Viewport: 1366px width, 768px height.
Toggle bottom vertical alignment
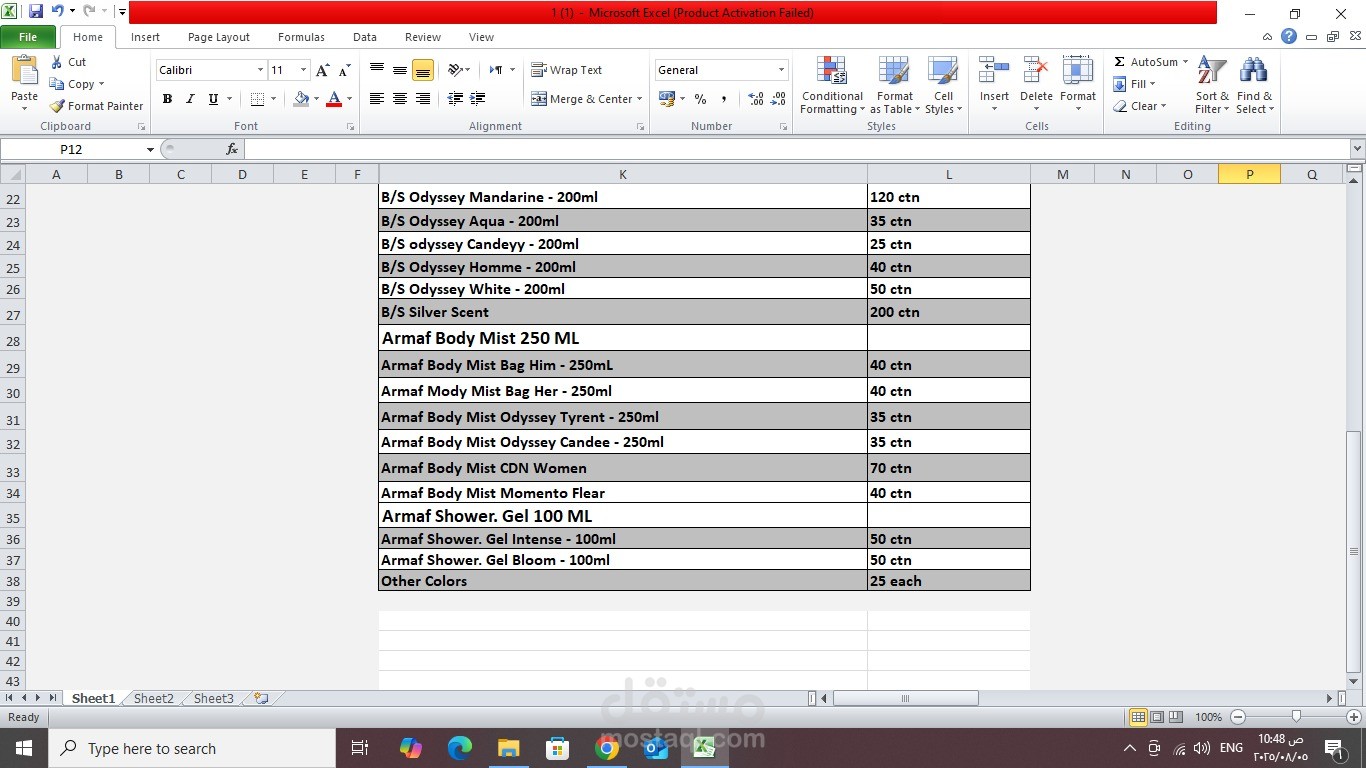click(x=423, y=70)
